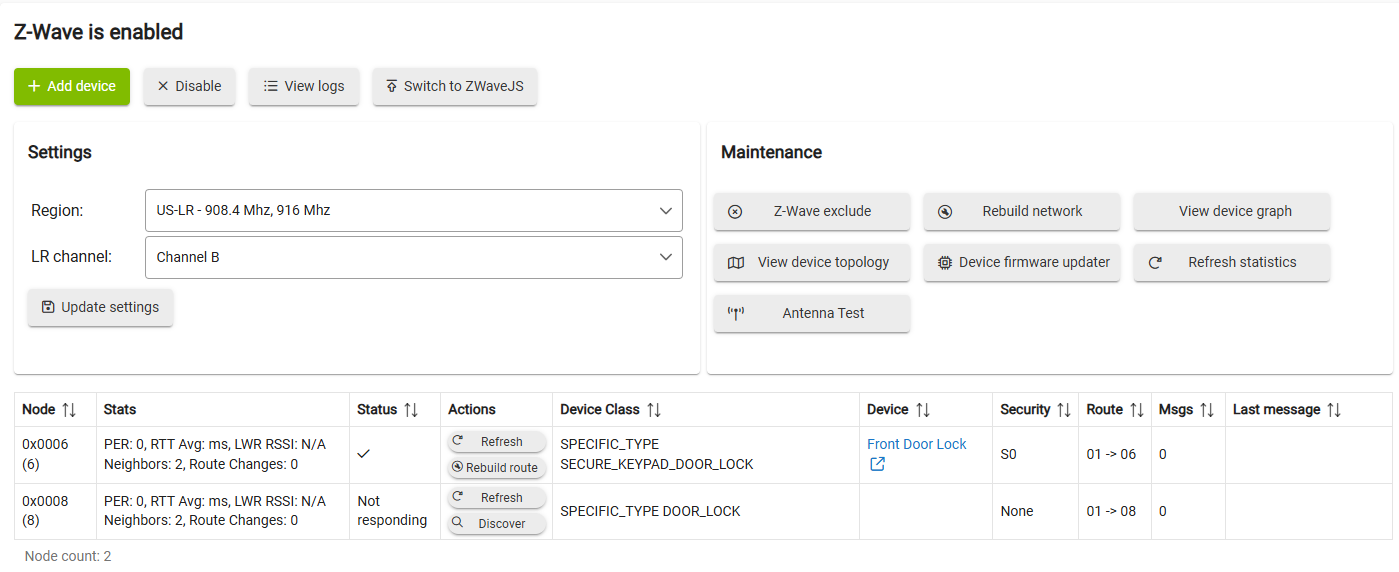Click stats text for node 0x0008
The image size is (1399, 572).
point(215,511)
